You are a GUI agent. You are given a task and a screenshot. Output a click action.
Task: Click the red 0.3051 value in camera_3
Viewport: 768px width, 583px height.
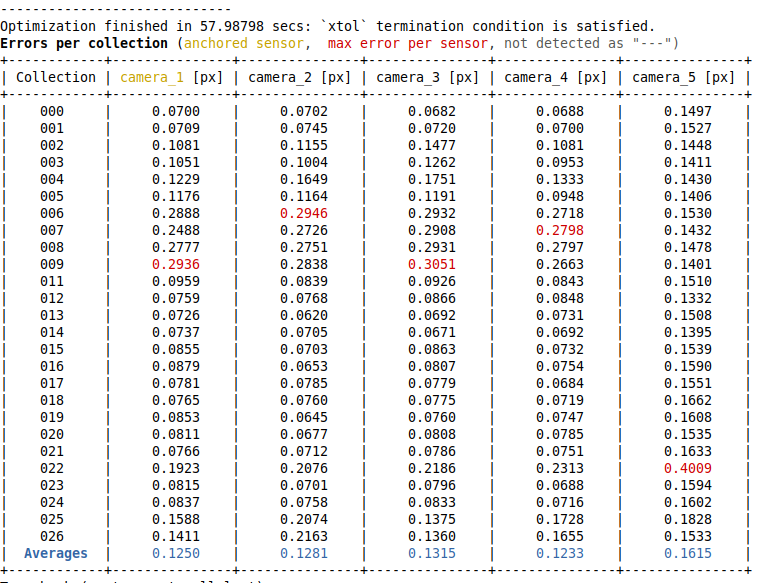(431, 264)
